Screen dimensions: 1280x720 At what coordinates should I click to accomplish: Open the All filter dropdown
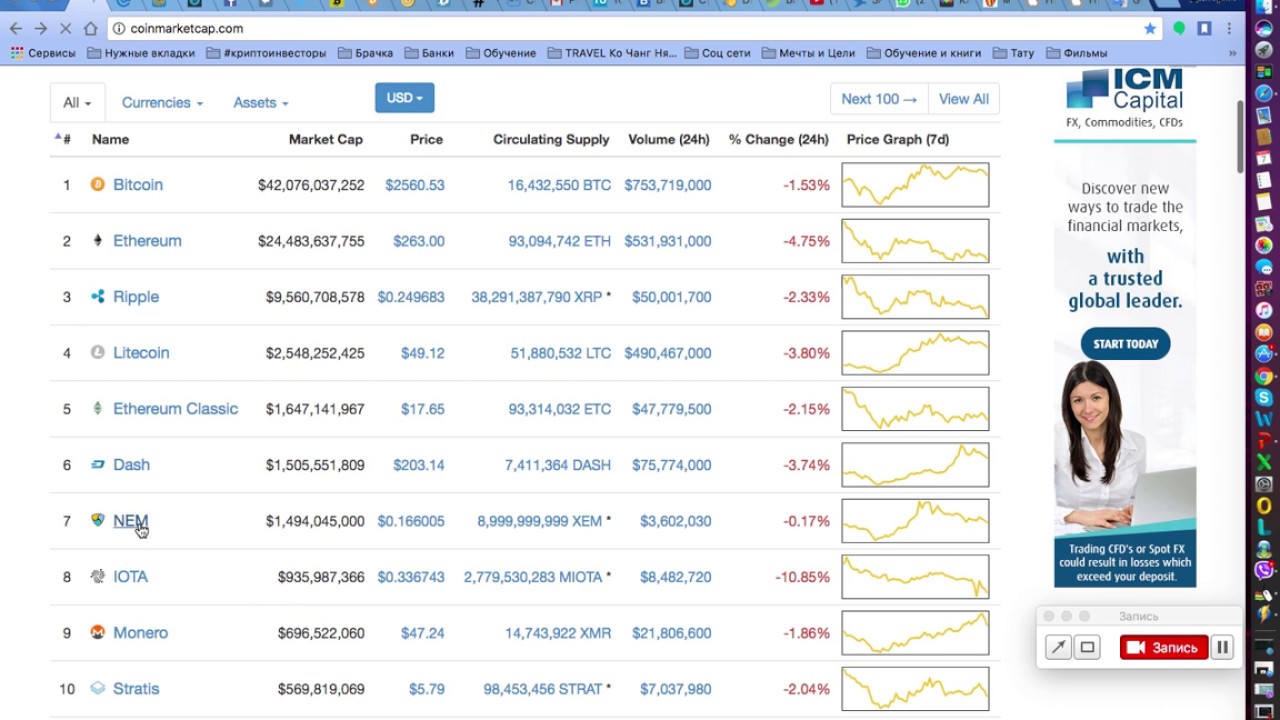[x=77, y=103]
